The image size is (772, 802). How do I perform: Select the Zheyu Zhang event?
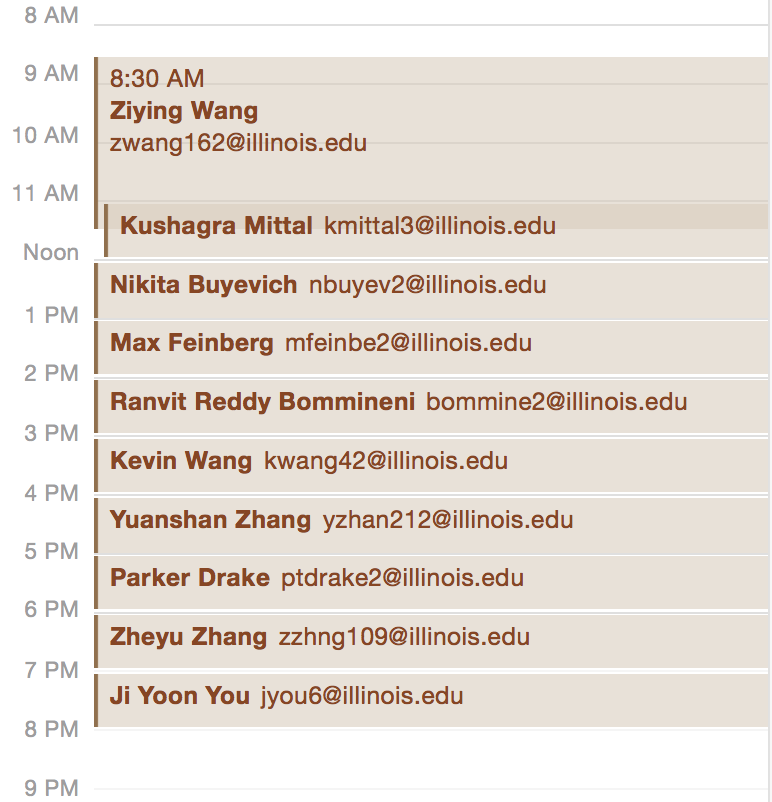(188, 637)
